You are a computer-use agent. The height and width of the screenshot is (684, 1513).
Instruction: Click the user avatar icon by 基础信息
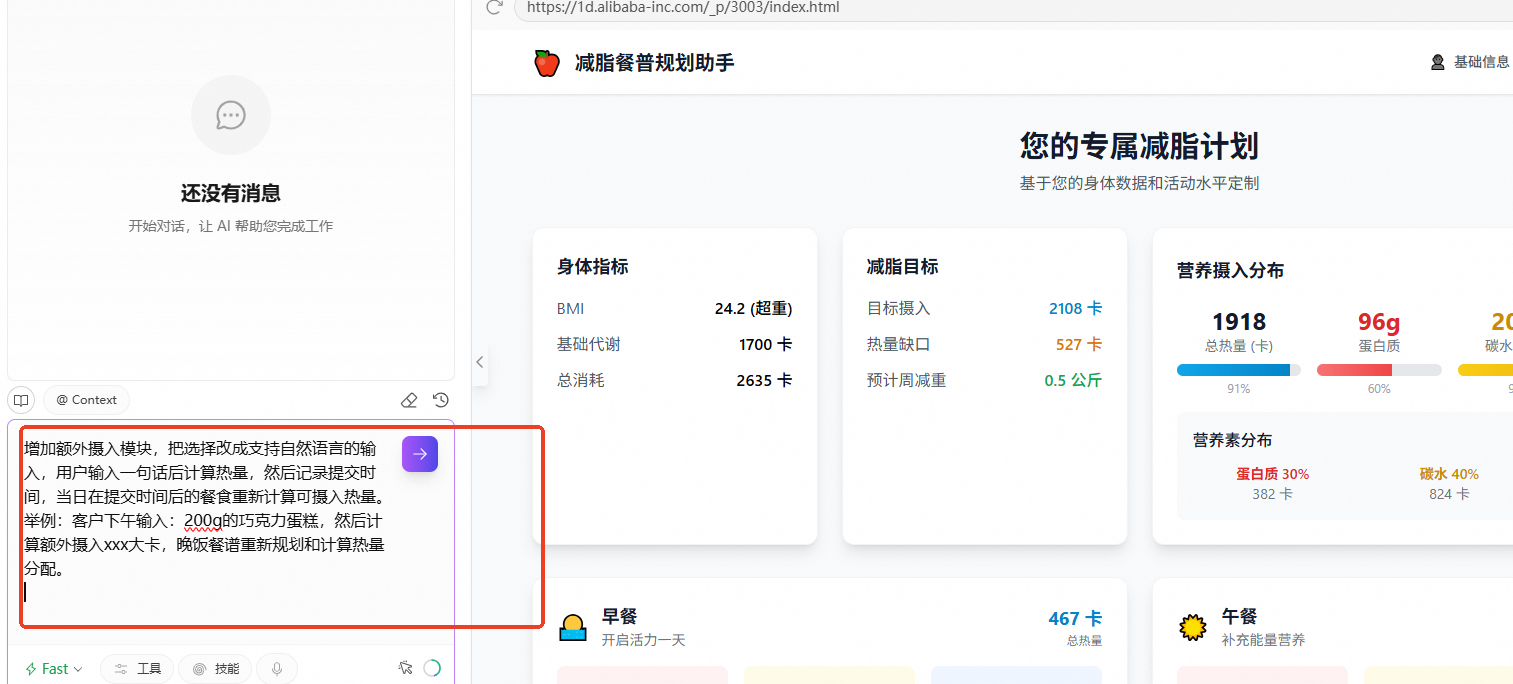pos(1438,62)
